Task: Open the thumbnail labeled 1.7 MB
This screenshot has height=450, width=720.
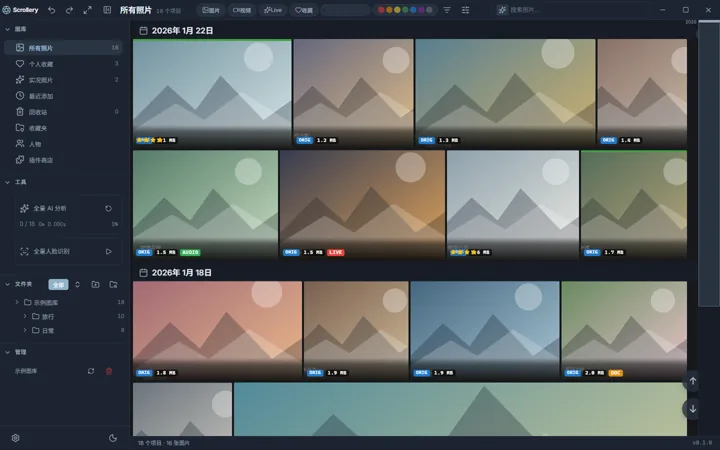Action: pyautogui.click(x=634, y=204)
